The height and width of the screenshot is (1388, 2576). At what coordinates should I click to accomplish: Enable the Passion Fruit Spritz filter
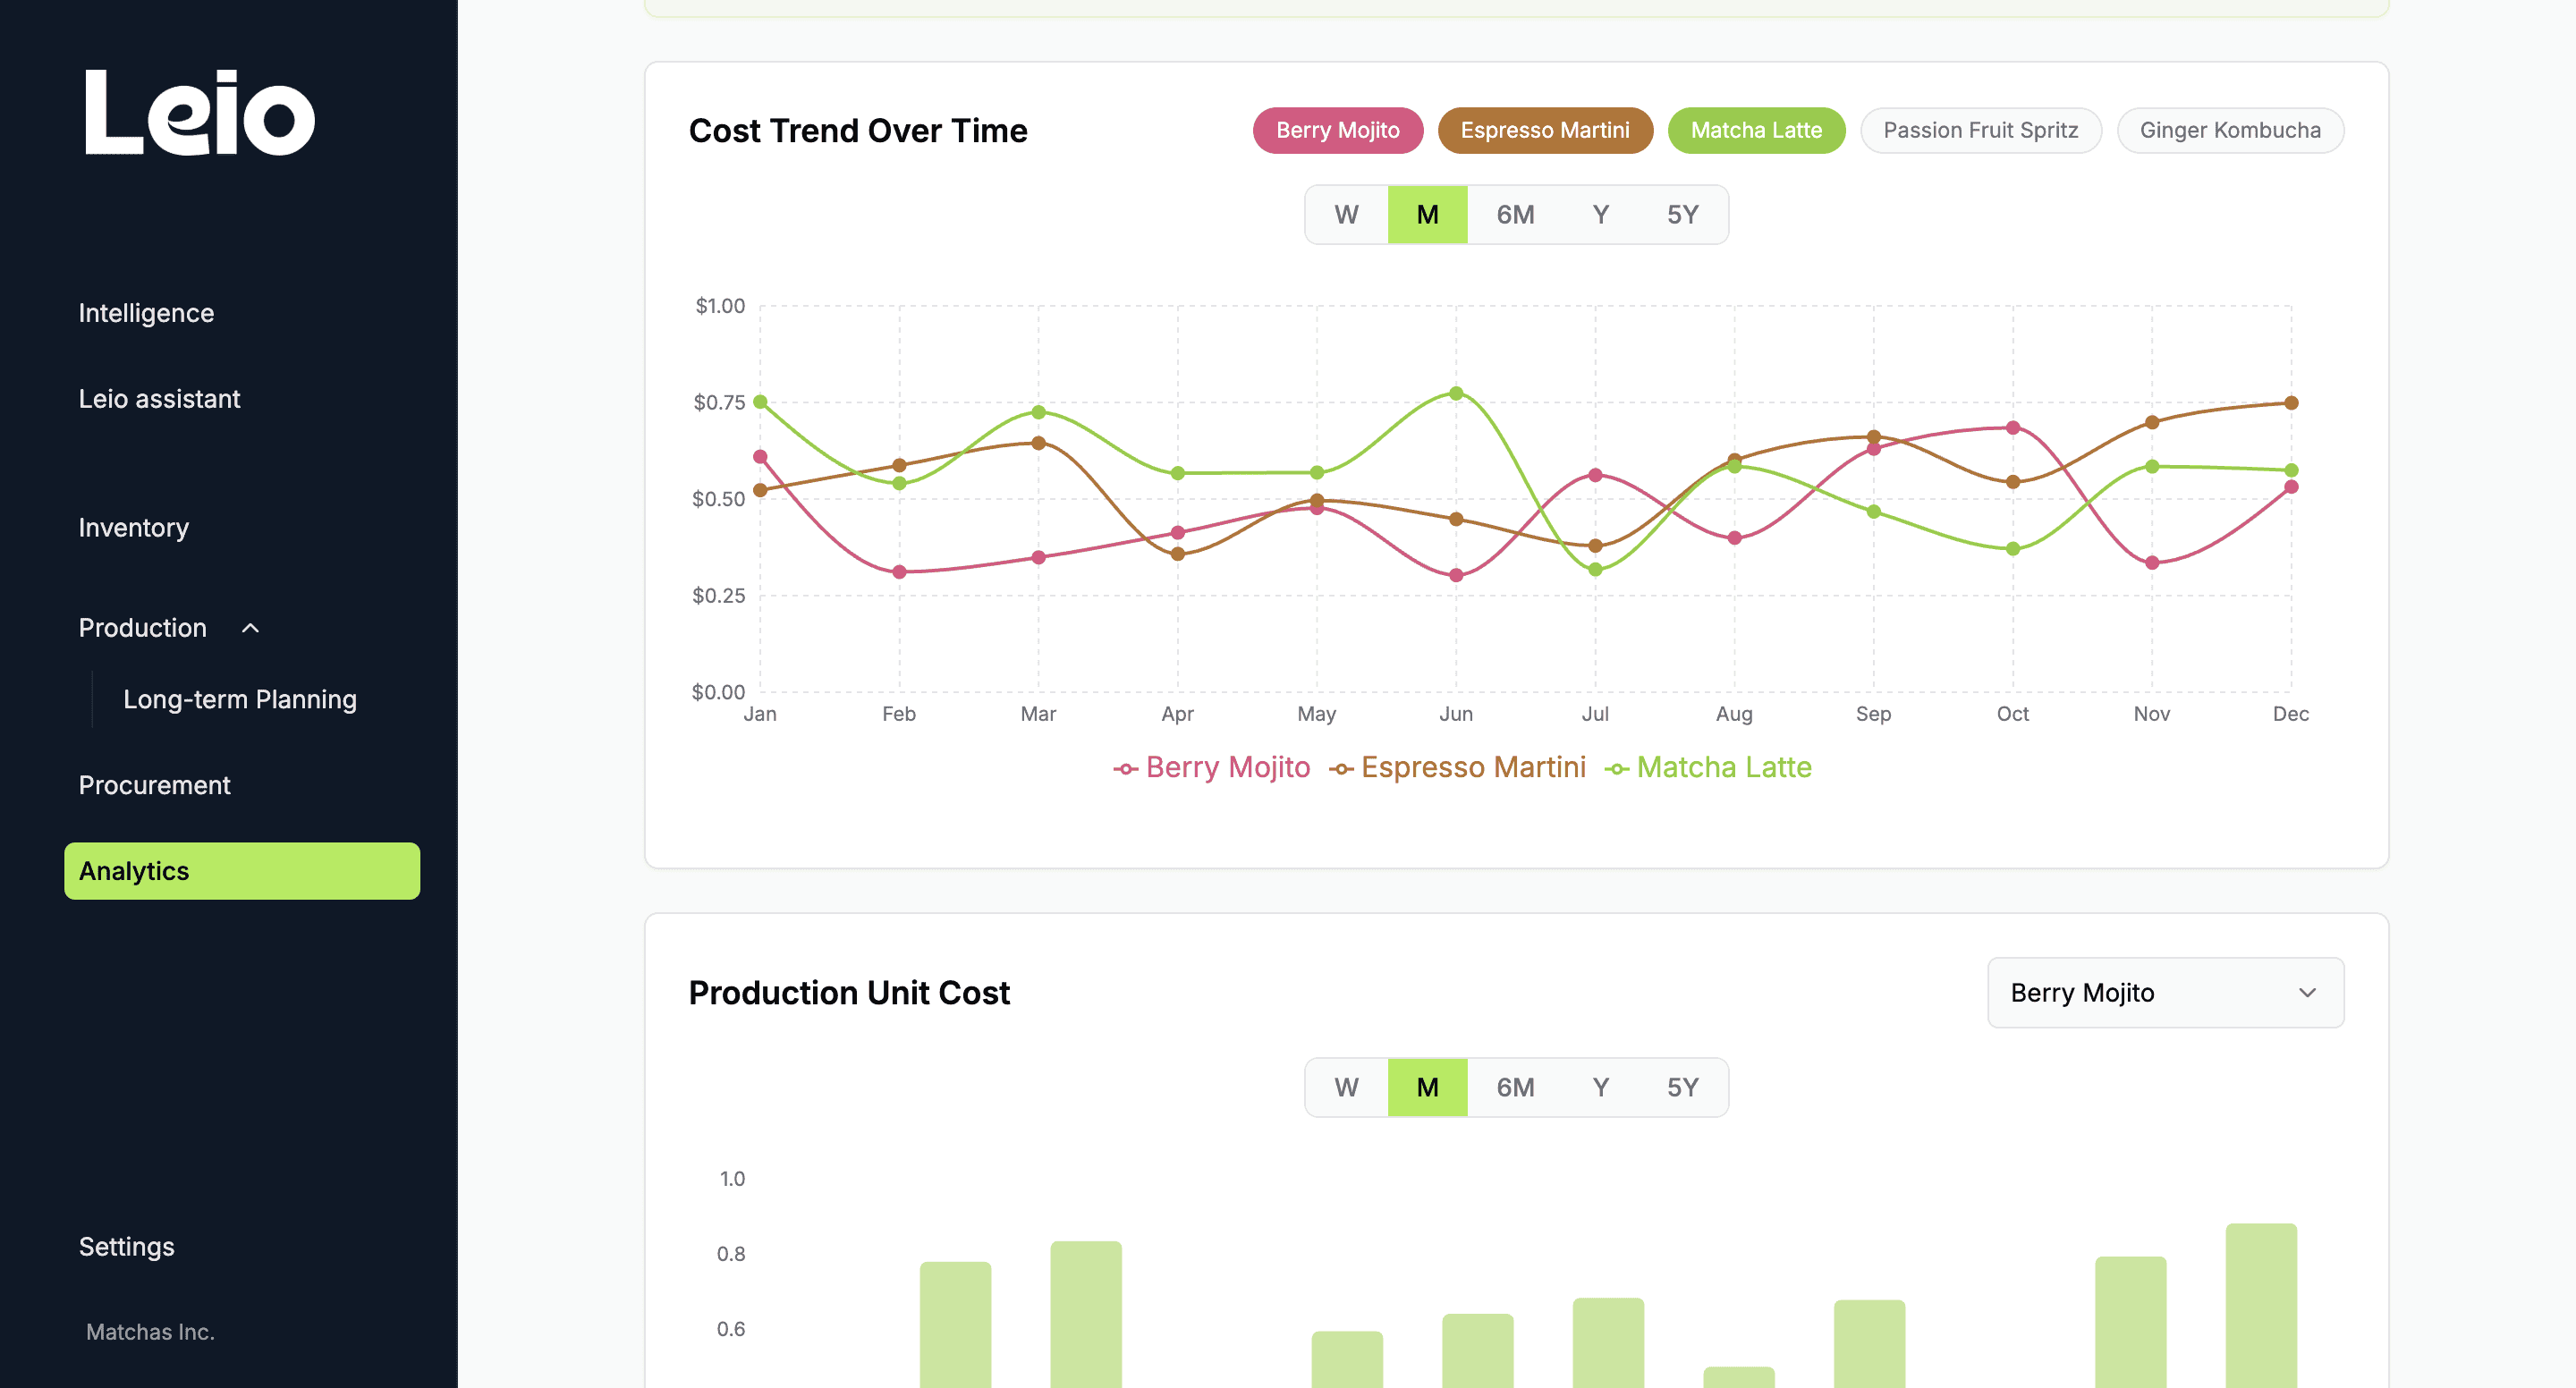coord(1981,130)
